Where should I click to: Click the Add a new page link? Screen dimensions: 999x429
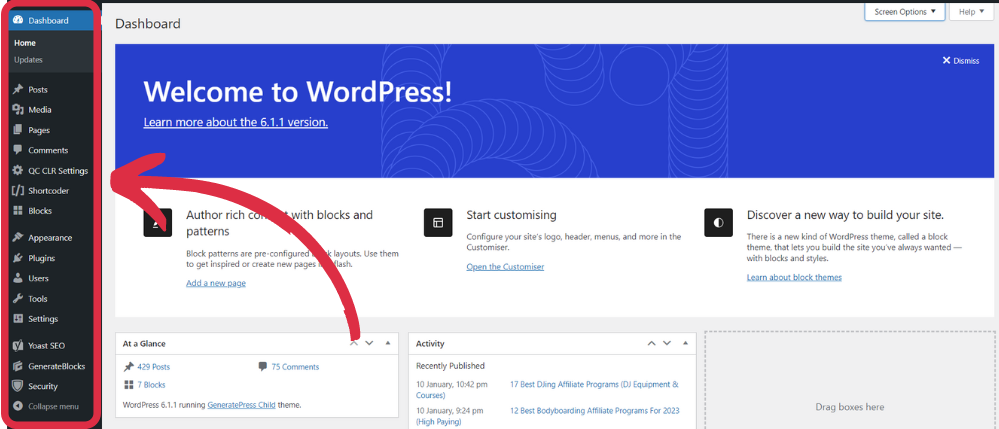tap(215, 283)
